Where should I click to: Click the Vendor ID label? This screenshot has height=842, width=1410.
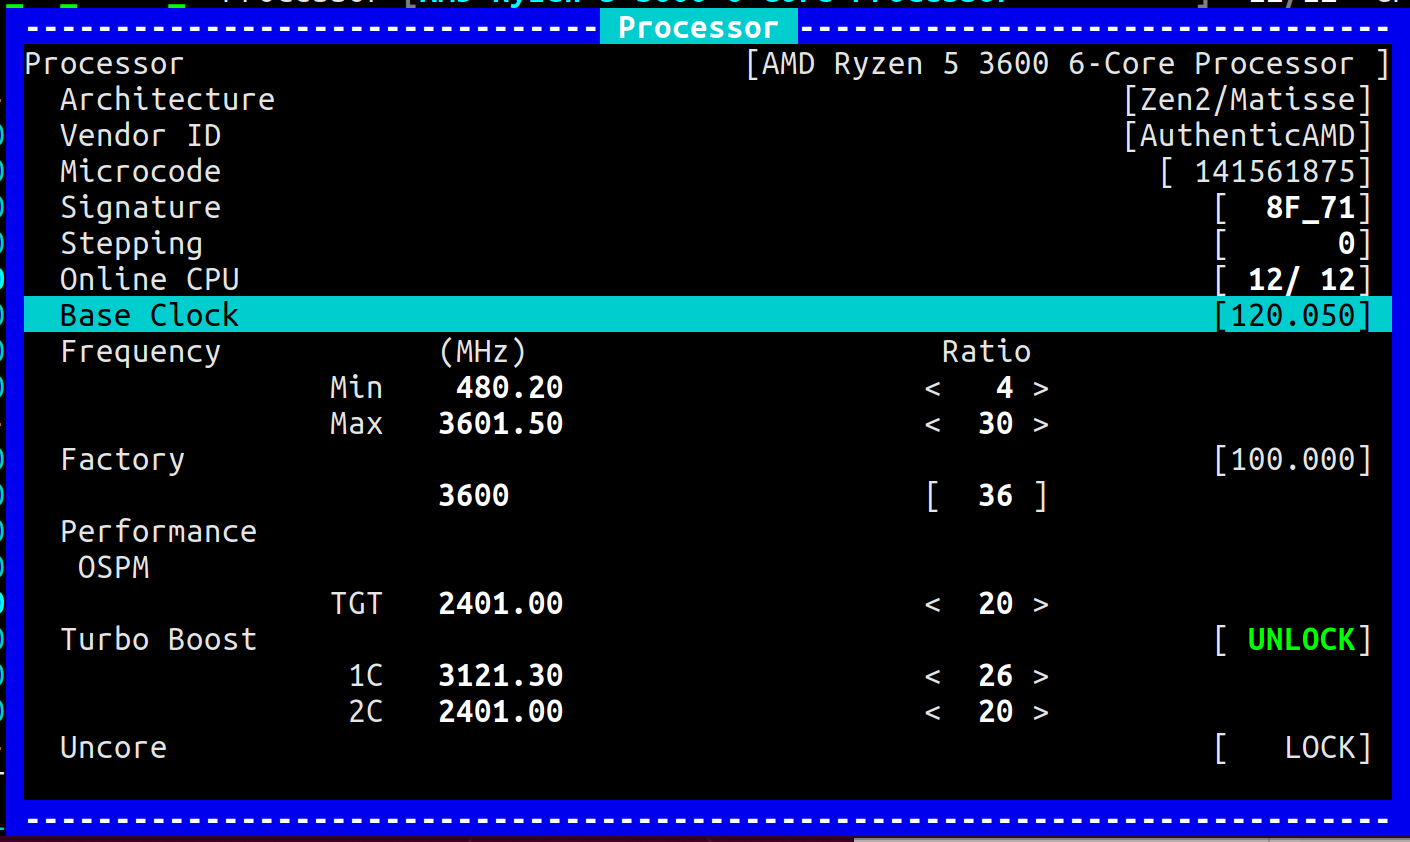[140, 135]
